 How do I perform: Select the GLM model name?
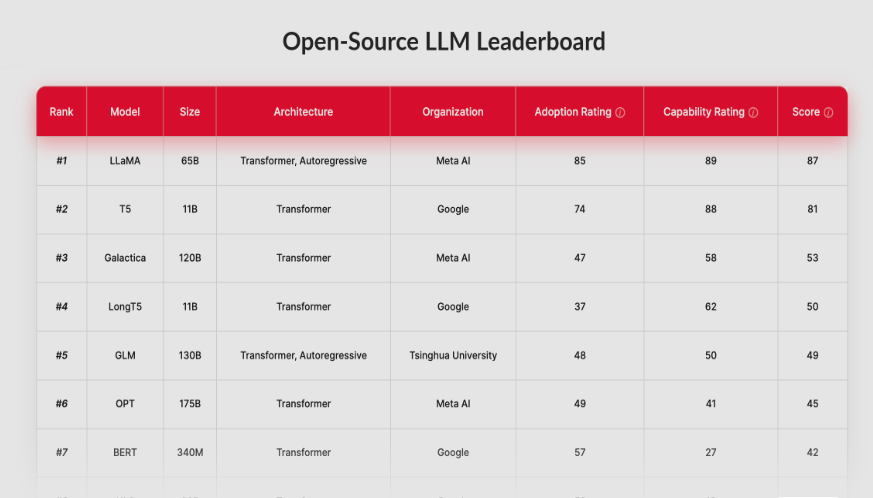coord(125,355)
